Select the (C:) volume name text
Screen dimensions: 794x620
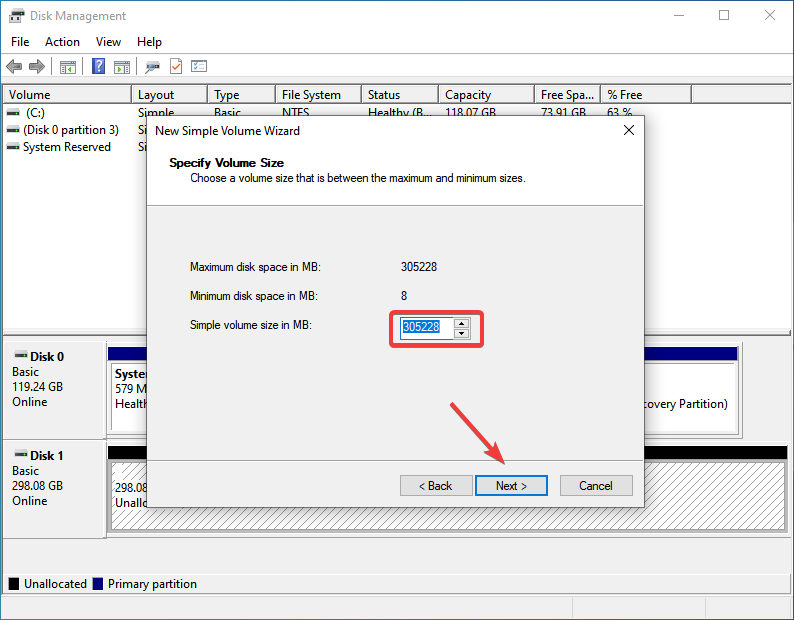click(x=35, y=112)
